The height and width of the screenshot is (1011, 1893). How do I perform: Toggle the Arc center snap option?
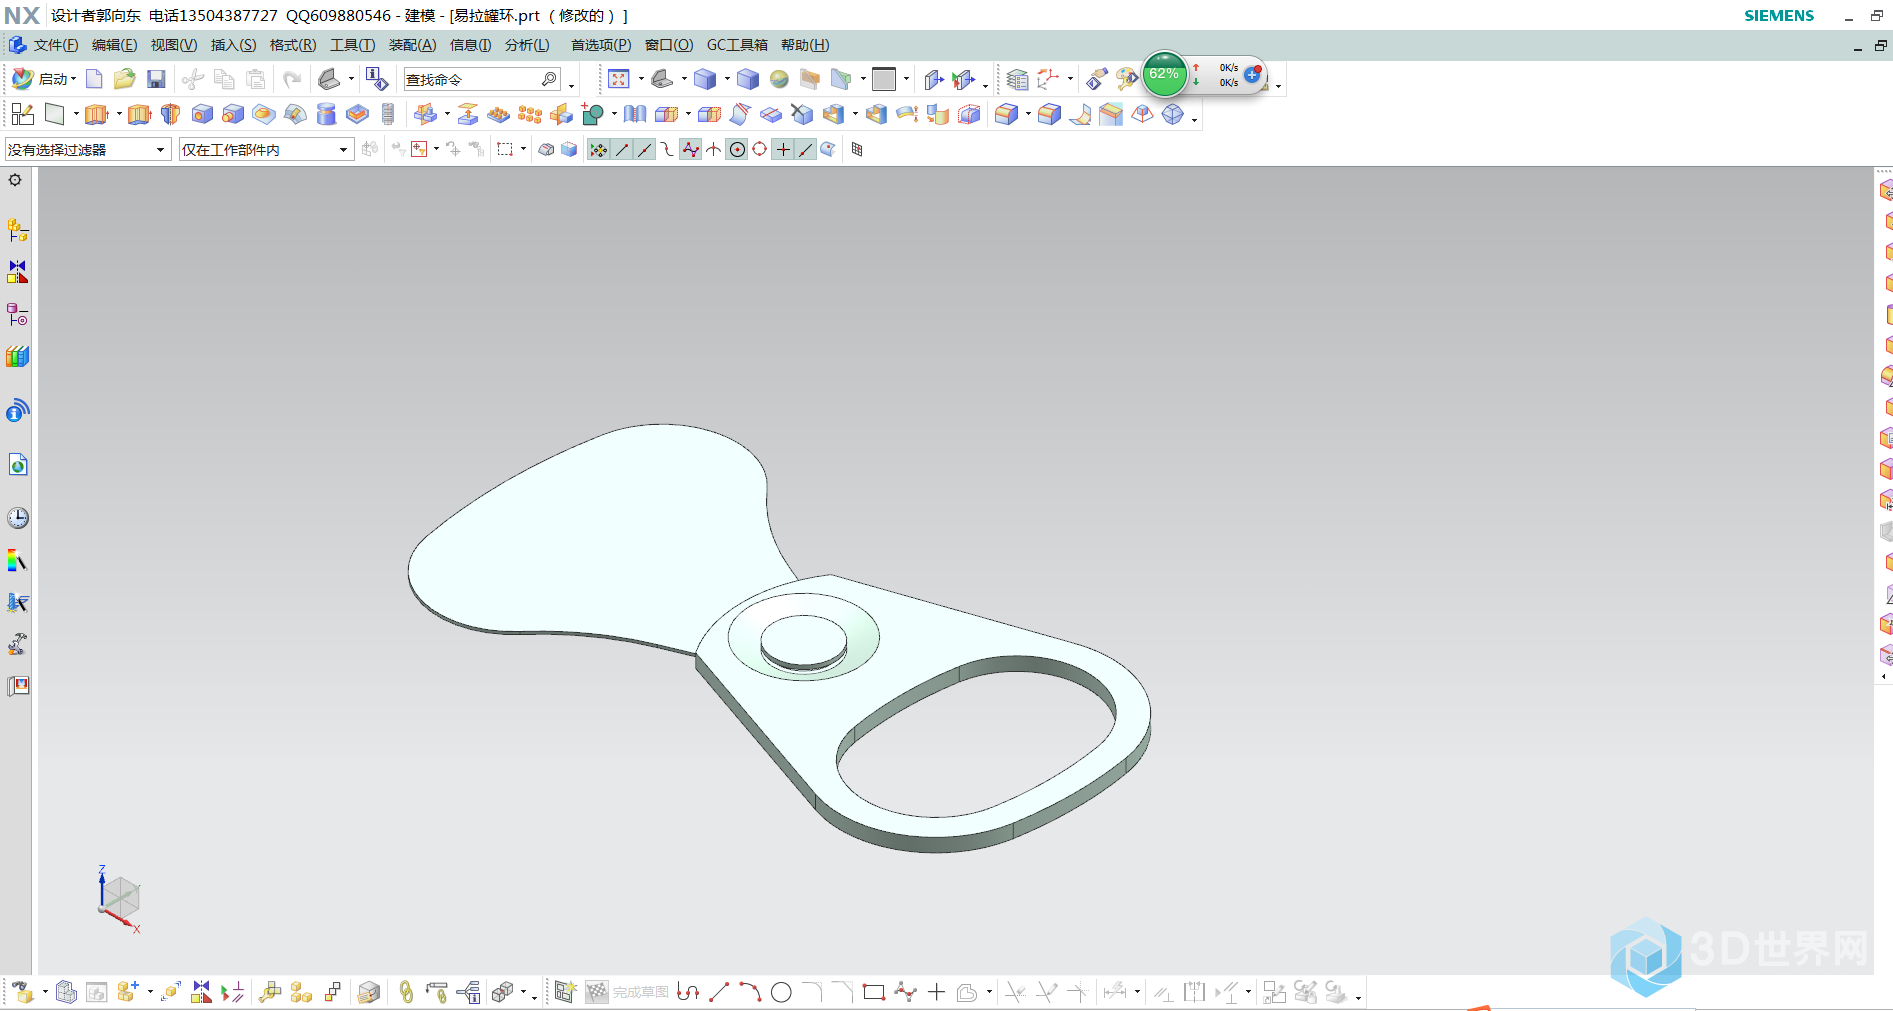(x=737, y=149)
